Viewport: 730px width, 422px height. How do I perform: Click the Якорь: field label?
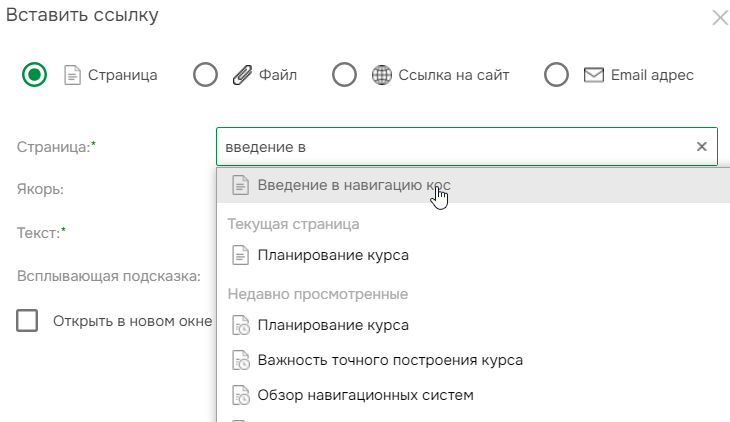[40, 190]
